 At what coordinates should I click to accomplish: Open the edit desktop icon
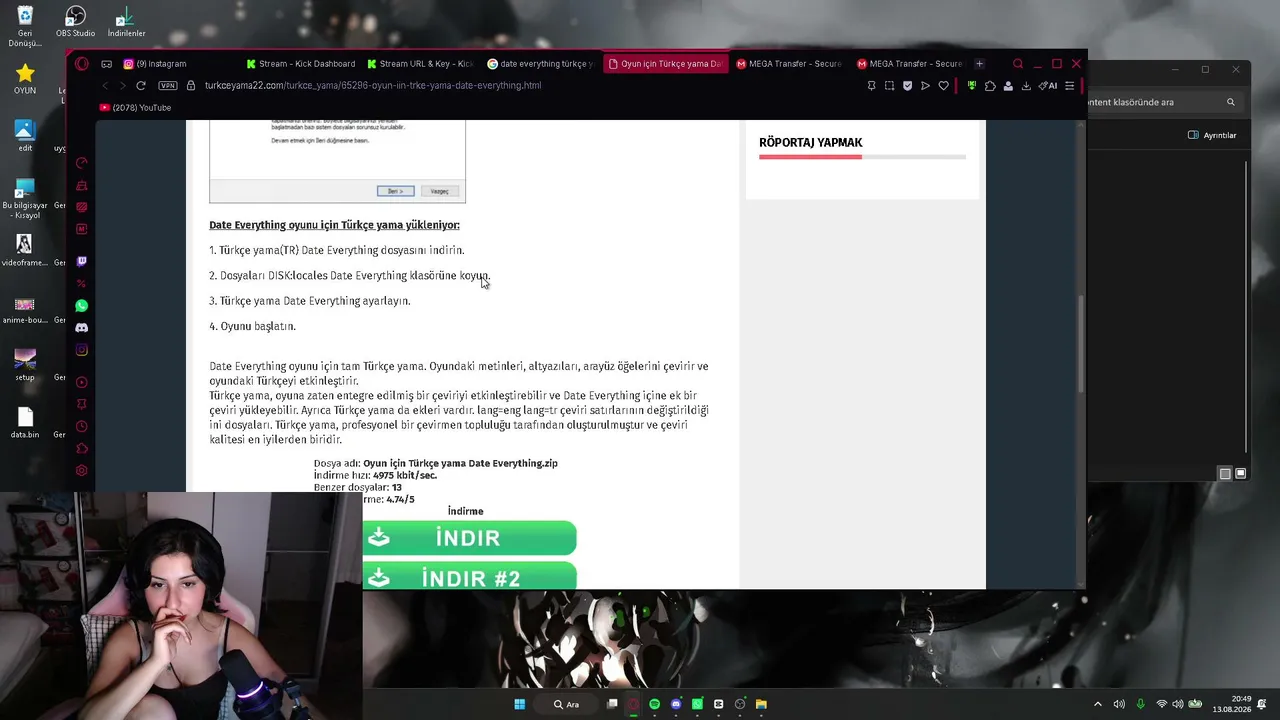[25, 136]
